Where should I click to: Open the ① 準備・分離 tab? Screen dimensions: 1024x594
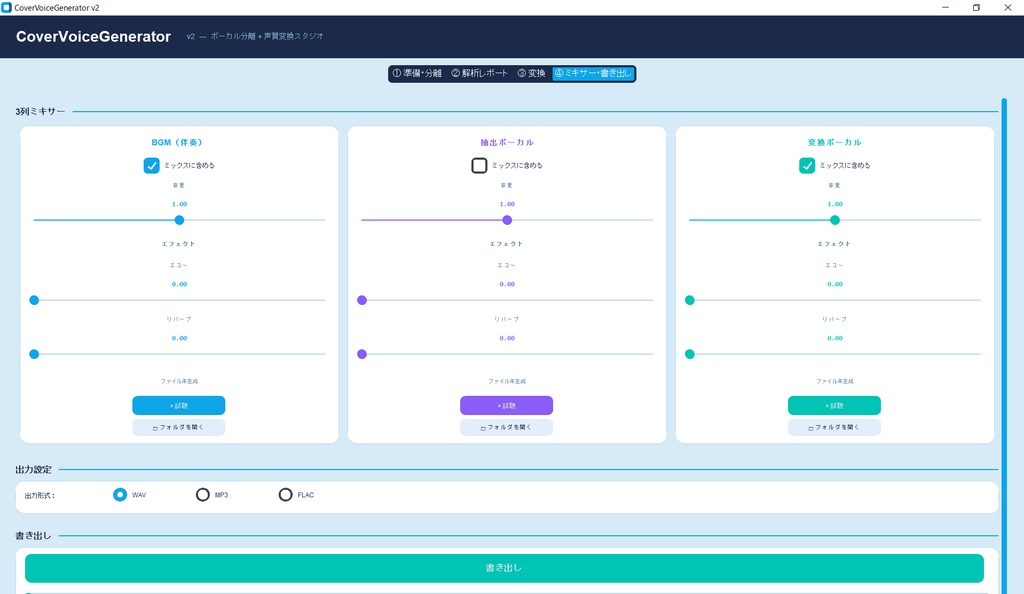(x=417, y=73)
